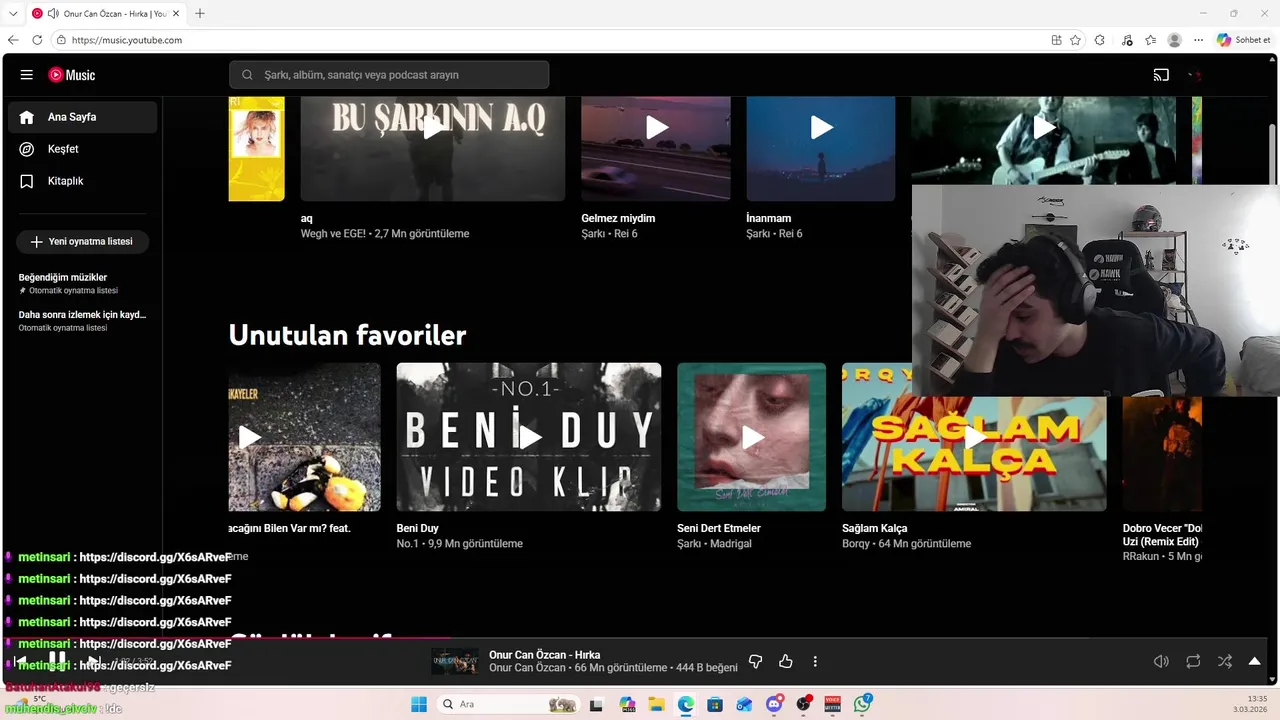Click the İnanmam song title
Viewport: 1280px width, 720px height.
(769, 218)
